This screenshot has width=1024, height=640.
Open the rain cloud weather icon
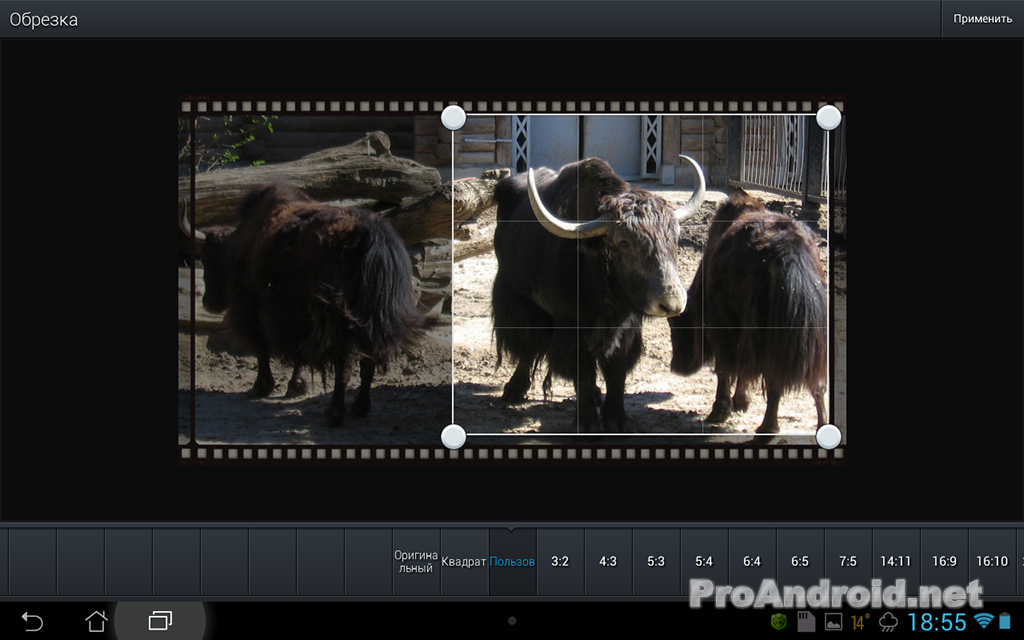click(x=888, y=622)
